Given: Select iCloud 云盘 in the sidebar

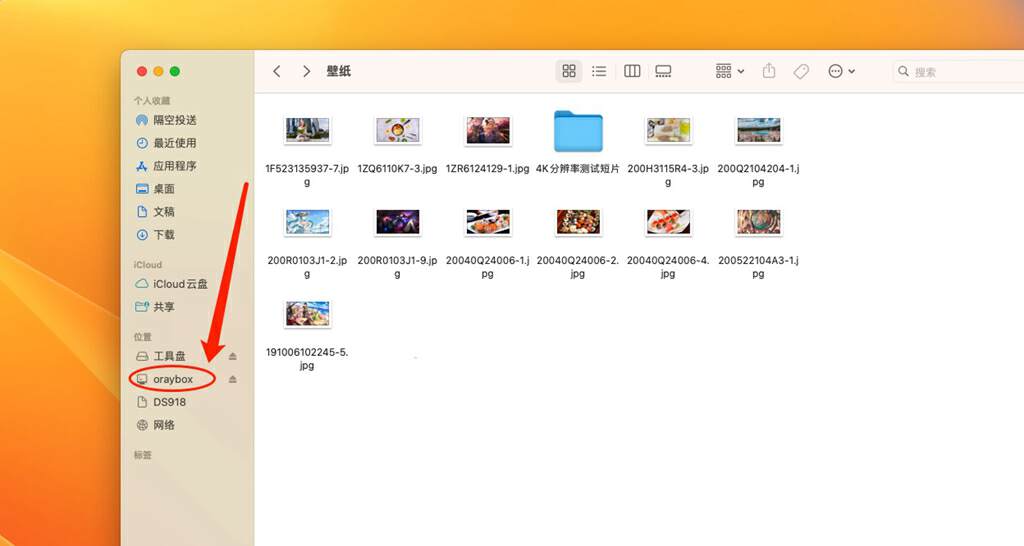Looking at the screenshot, I should point(180,284).
